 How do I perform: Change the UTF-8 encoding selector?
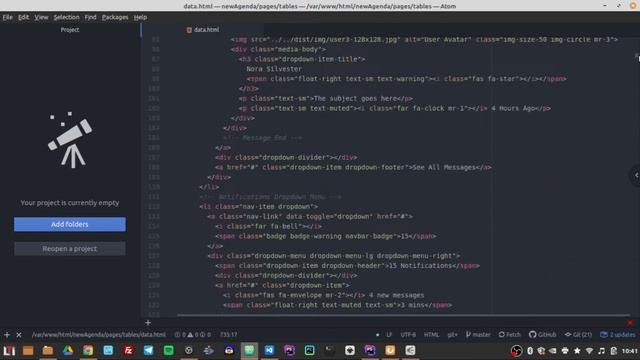tap(408, 335)
